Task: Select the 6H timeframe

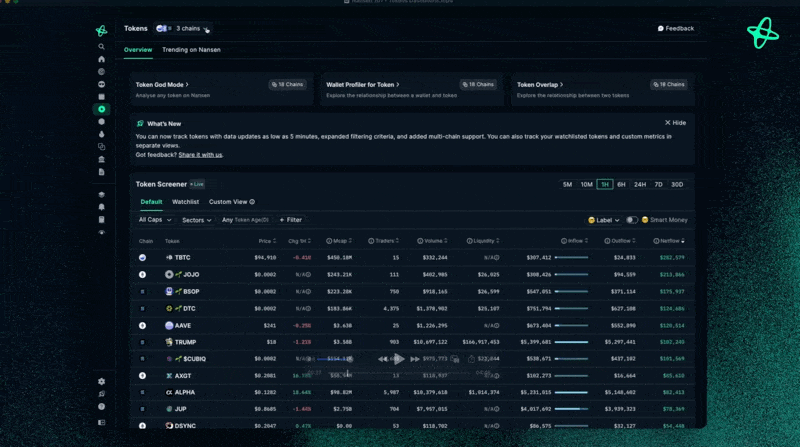Action: coord(621,185)
